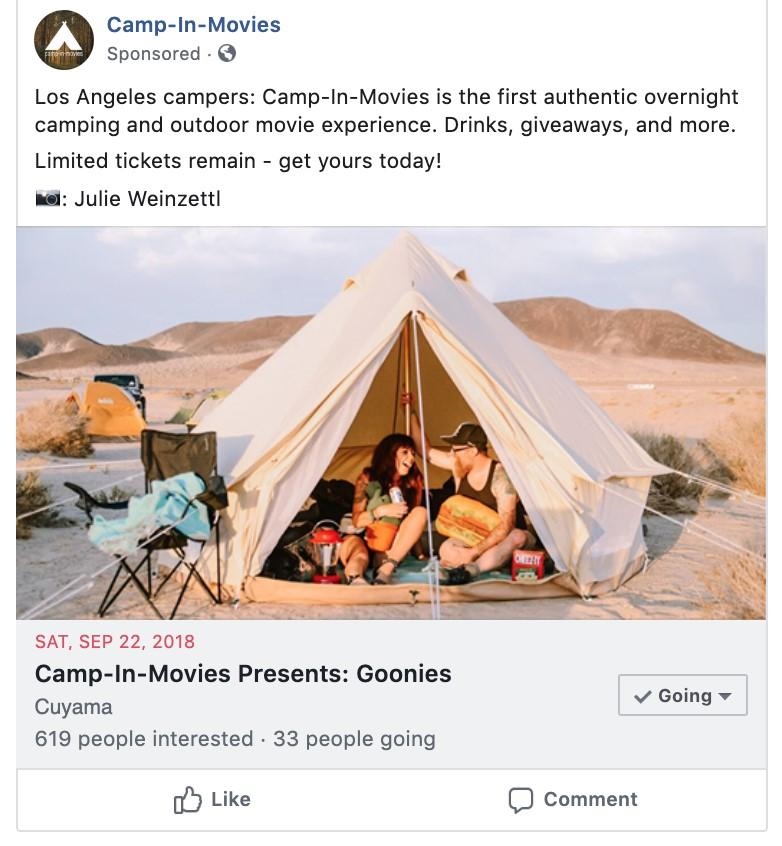Open event Camp-In-Movies Presents: Goonies

[243, 674]
